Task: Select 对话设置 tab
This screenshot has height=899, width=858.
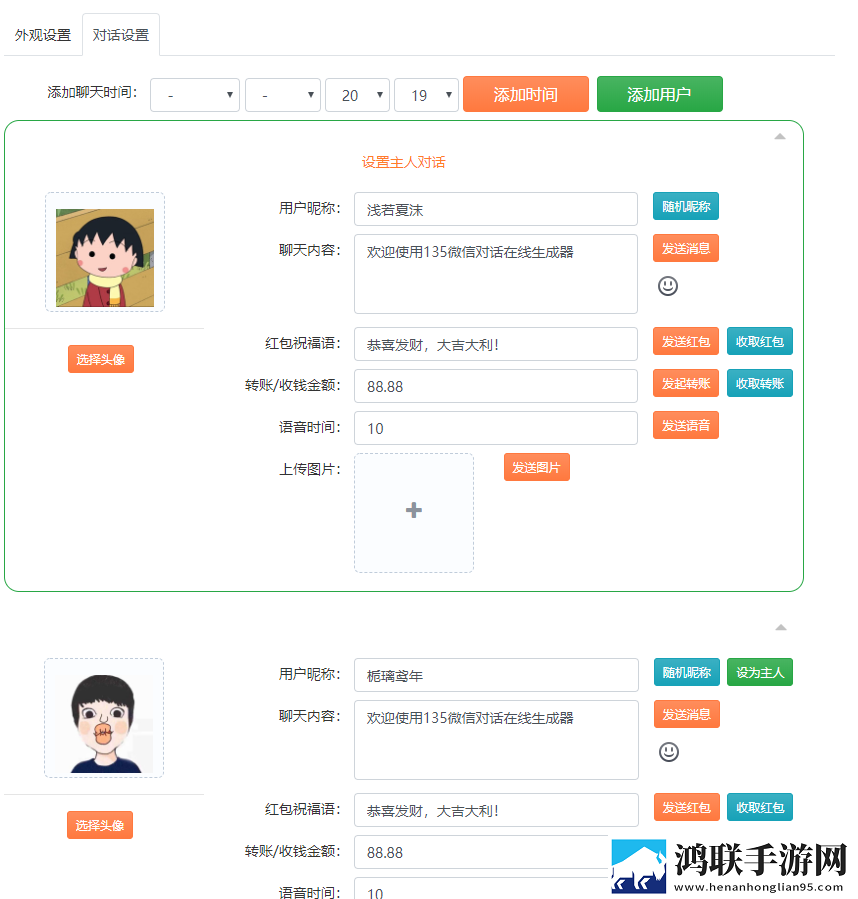Action: pyautogui.click(x=121, y=35)
